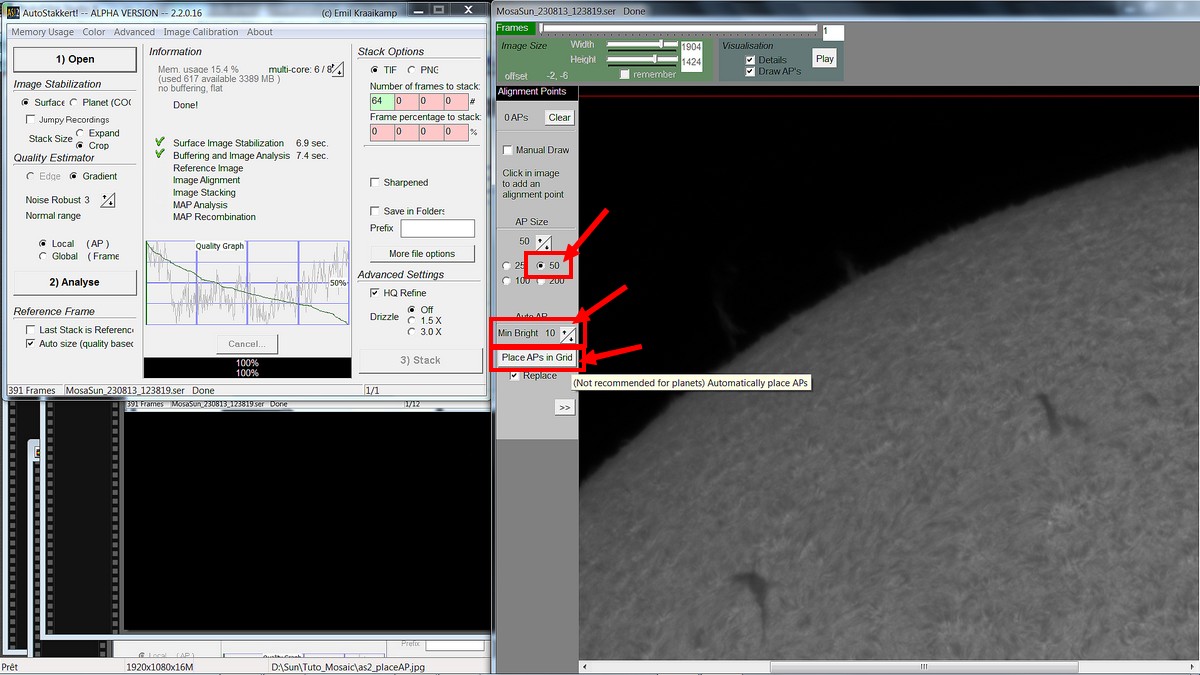The image size is (1200, 675).
Task: Toggle Details visualisation checkbox
Action: click(766, 60)
